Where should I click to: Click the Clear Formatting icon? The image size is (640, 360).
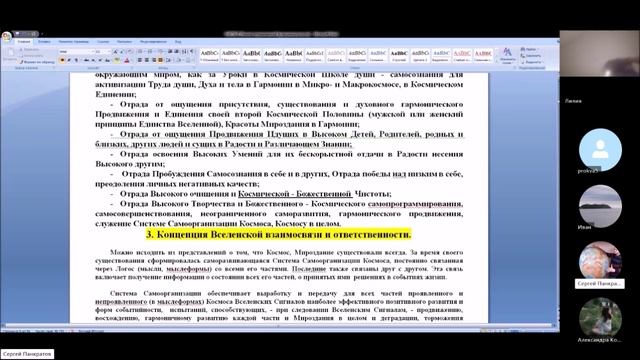point(129,52)
